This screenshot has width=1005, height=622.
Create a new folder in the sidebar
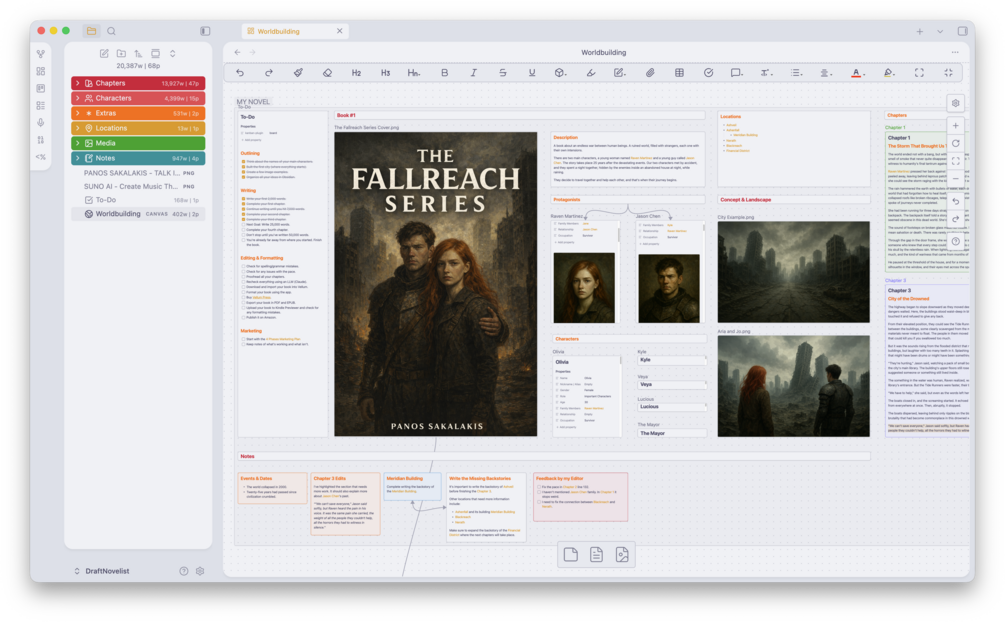(121, 53)
